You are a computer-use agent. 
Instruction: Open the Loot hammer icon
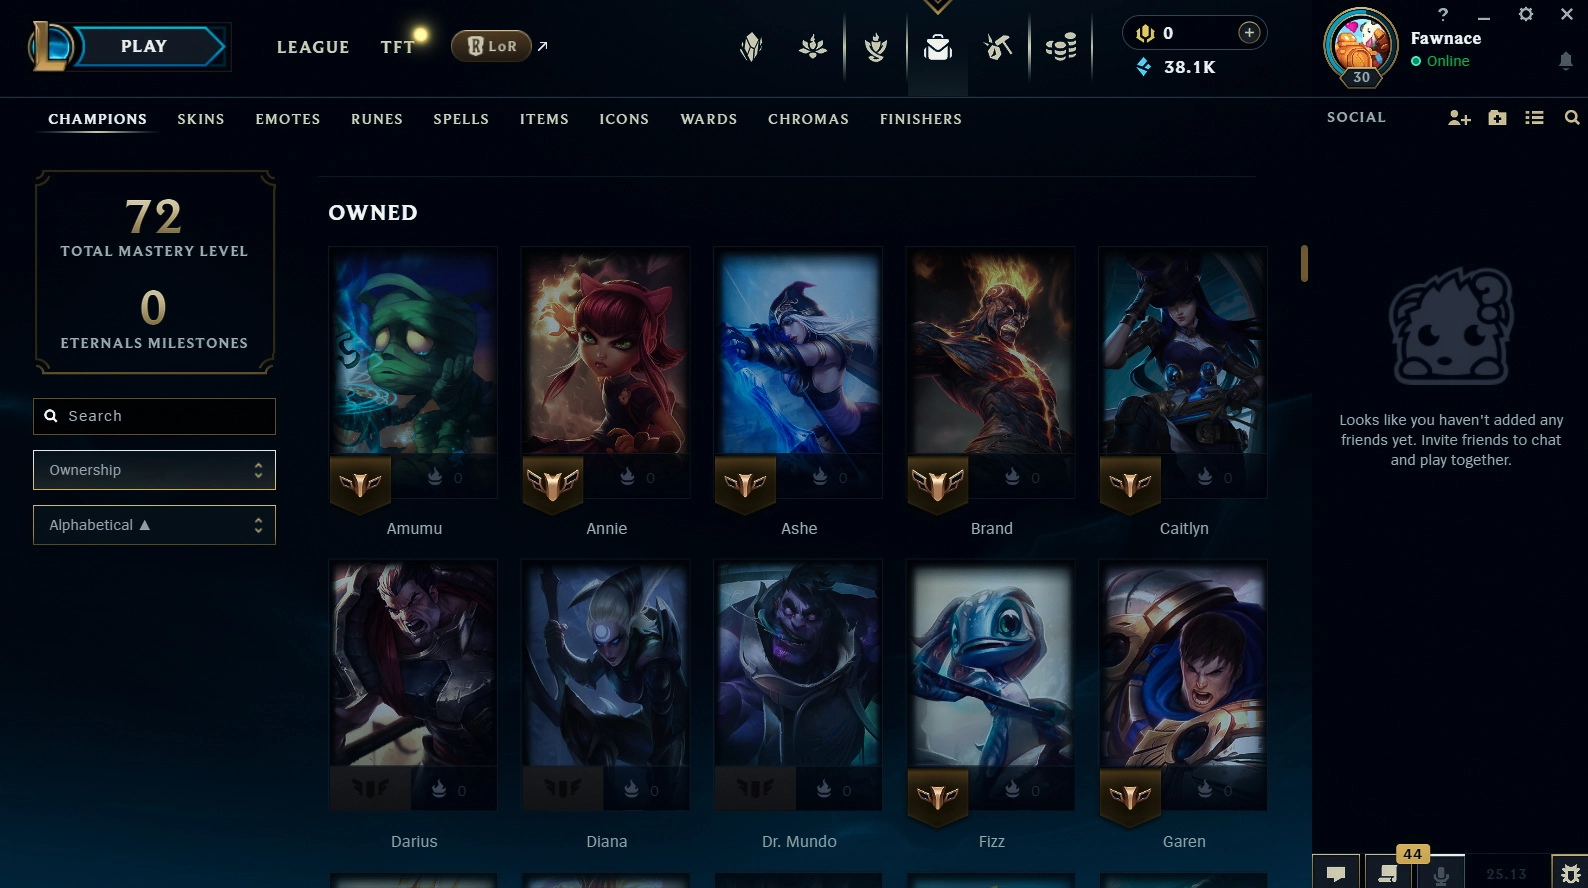coord(998,47)
